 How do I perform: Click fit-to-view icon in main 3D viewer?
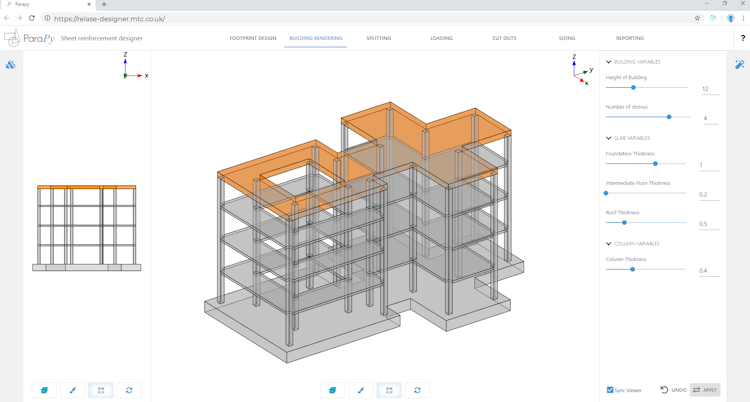pos(389,390)
